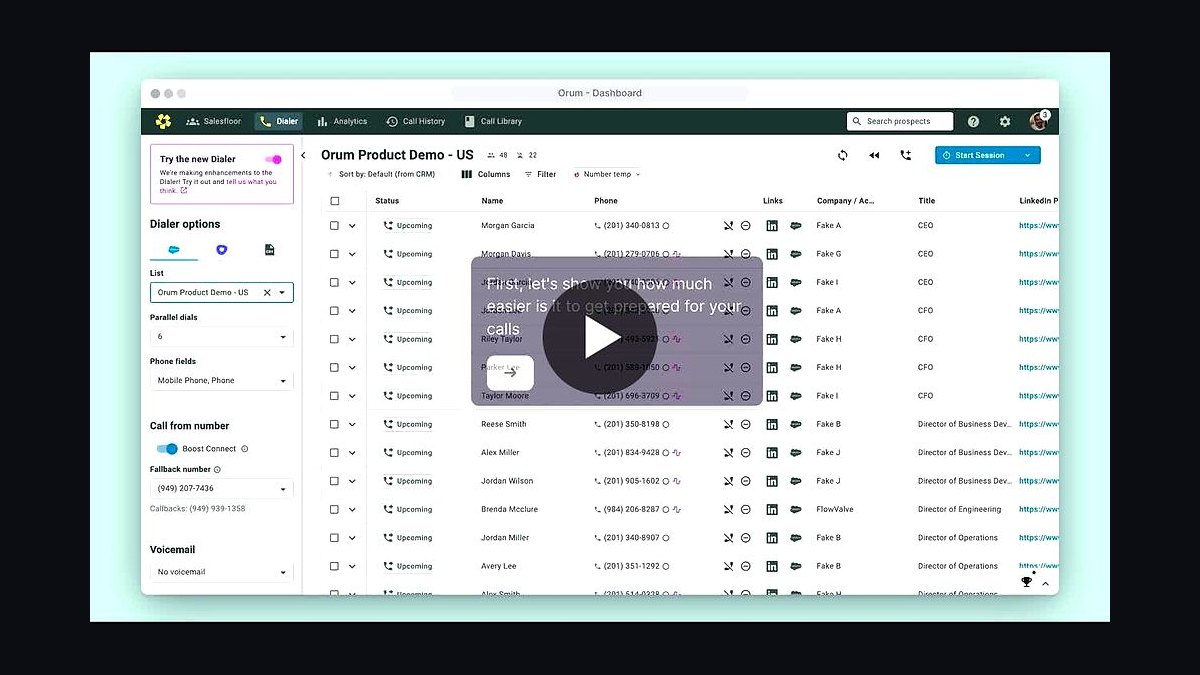
Task: Open the help question mark icon
Action: click(973, 121)
